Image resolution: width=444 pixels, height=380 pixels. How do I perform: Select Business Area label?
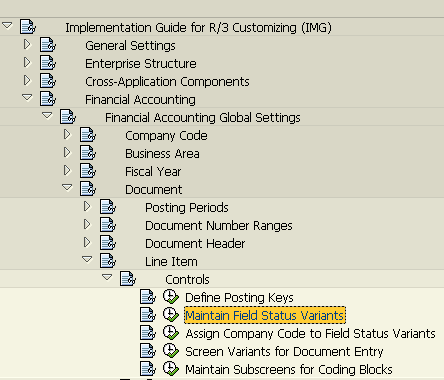tap(162, 154)
